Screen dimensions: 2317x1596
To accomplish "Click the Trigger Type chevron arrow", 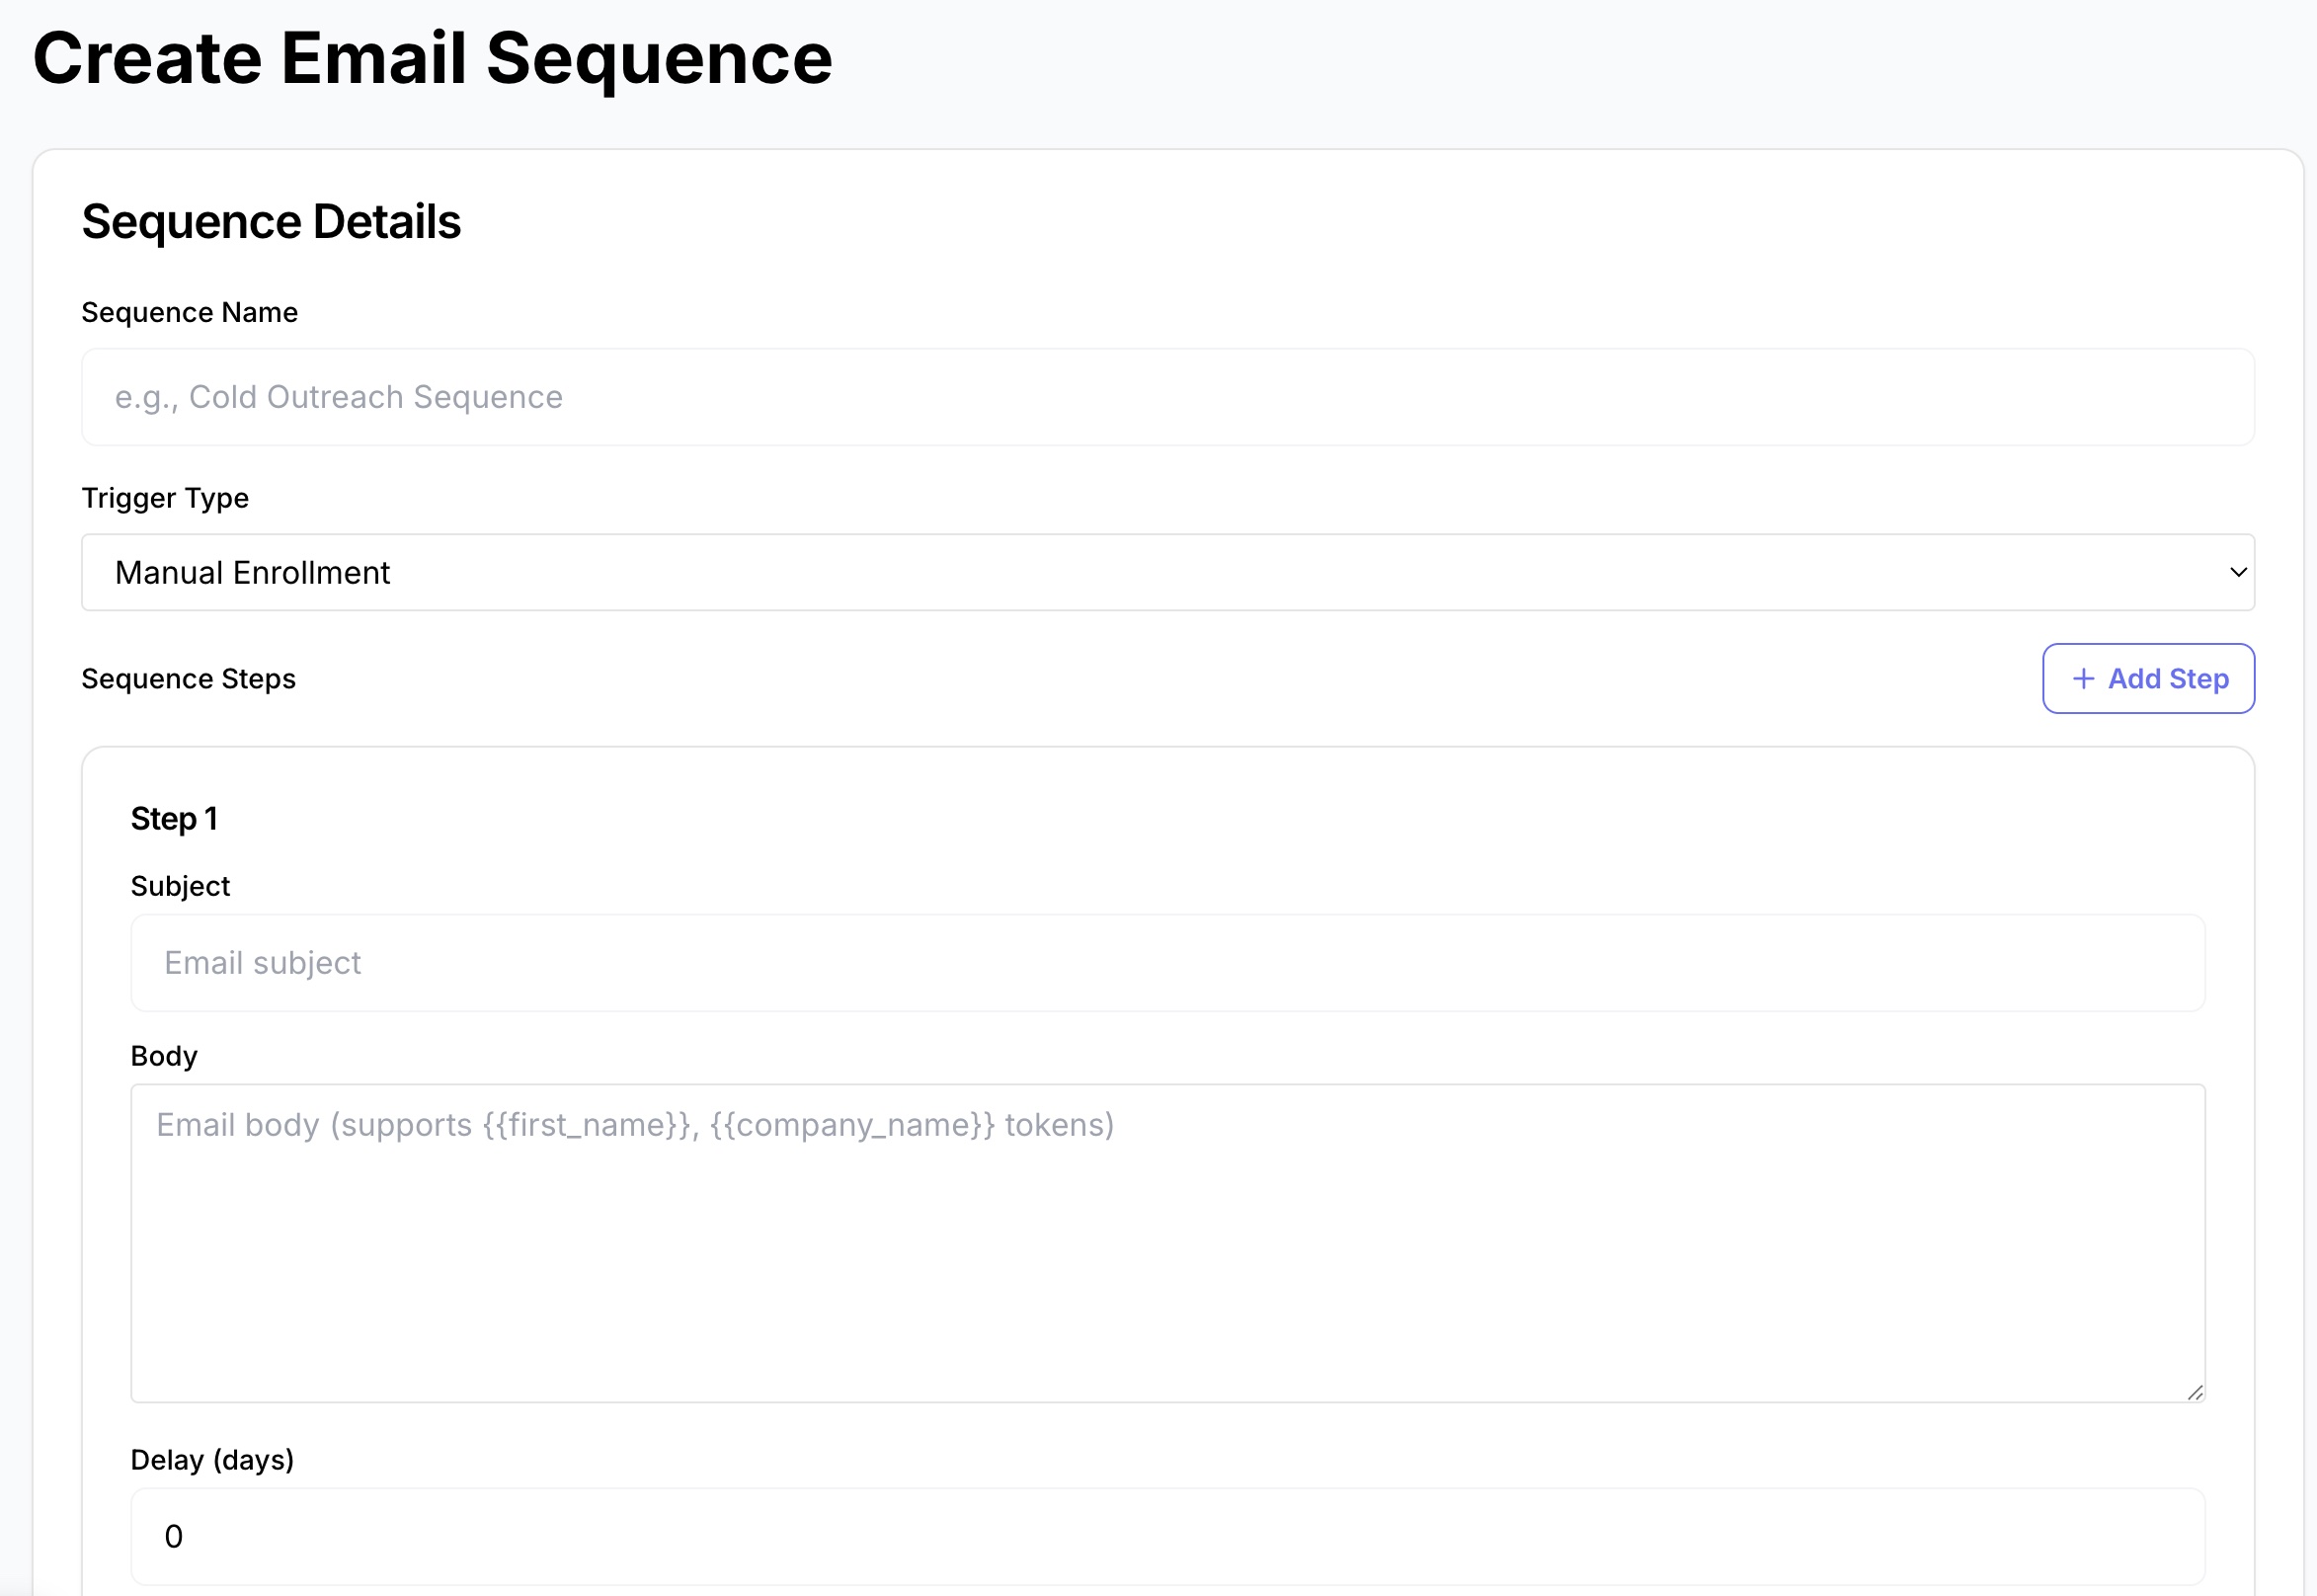I will coord(2238,572).
